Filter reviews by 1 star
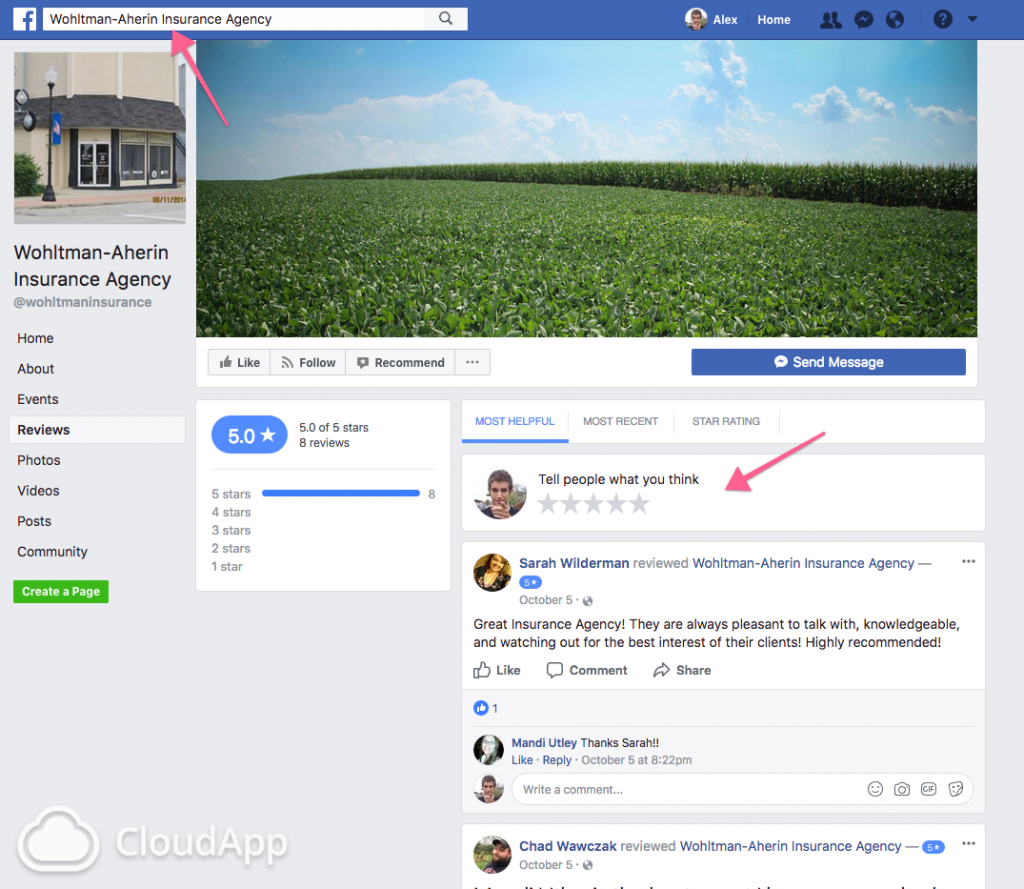 227,567
